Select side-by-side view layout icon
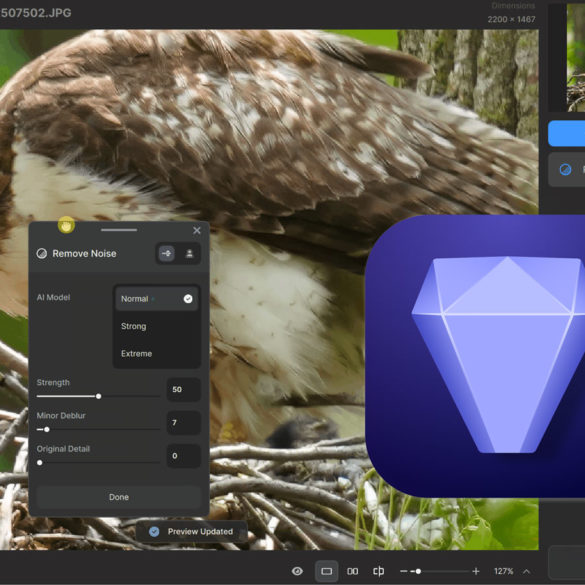Viewport: 585px width, 585px height. pos(353,571)
